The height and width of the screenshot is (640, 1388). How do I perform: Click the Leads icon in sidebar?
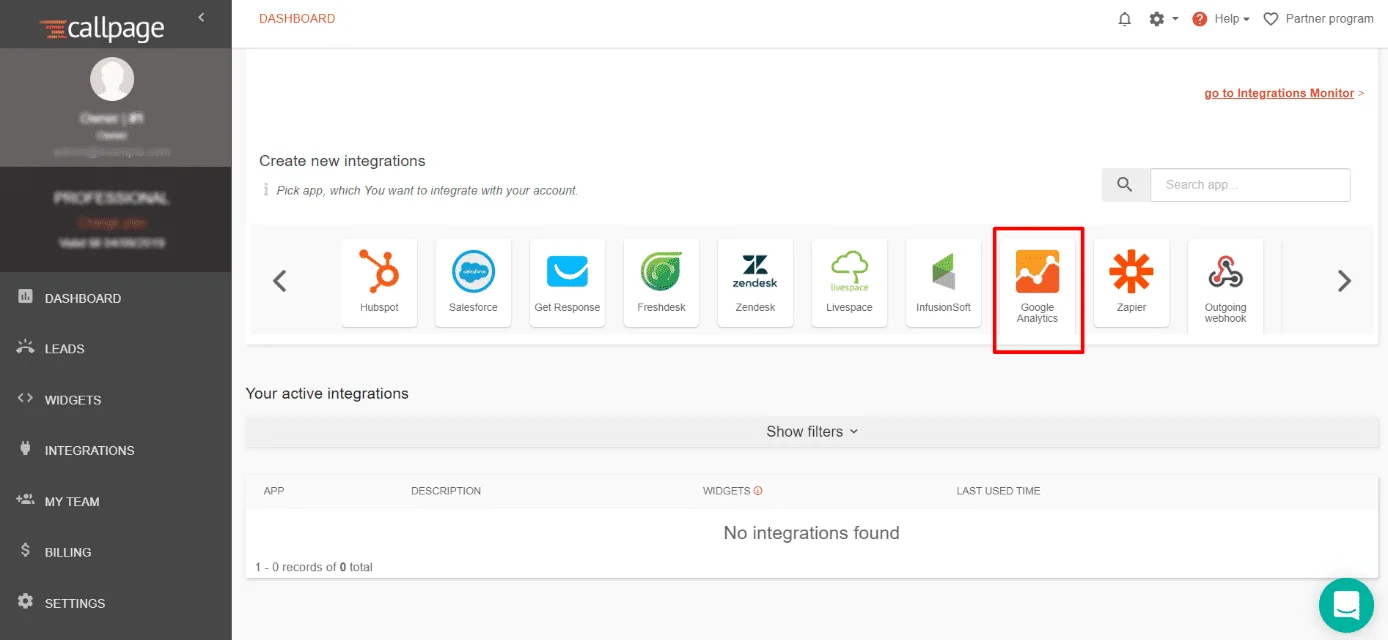(x=25, y=347)
